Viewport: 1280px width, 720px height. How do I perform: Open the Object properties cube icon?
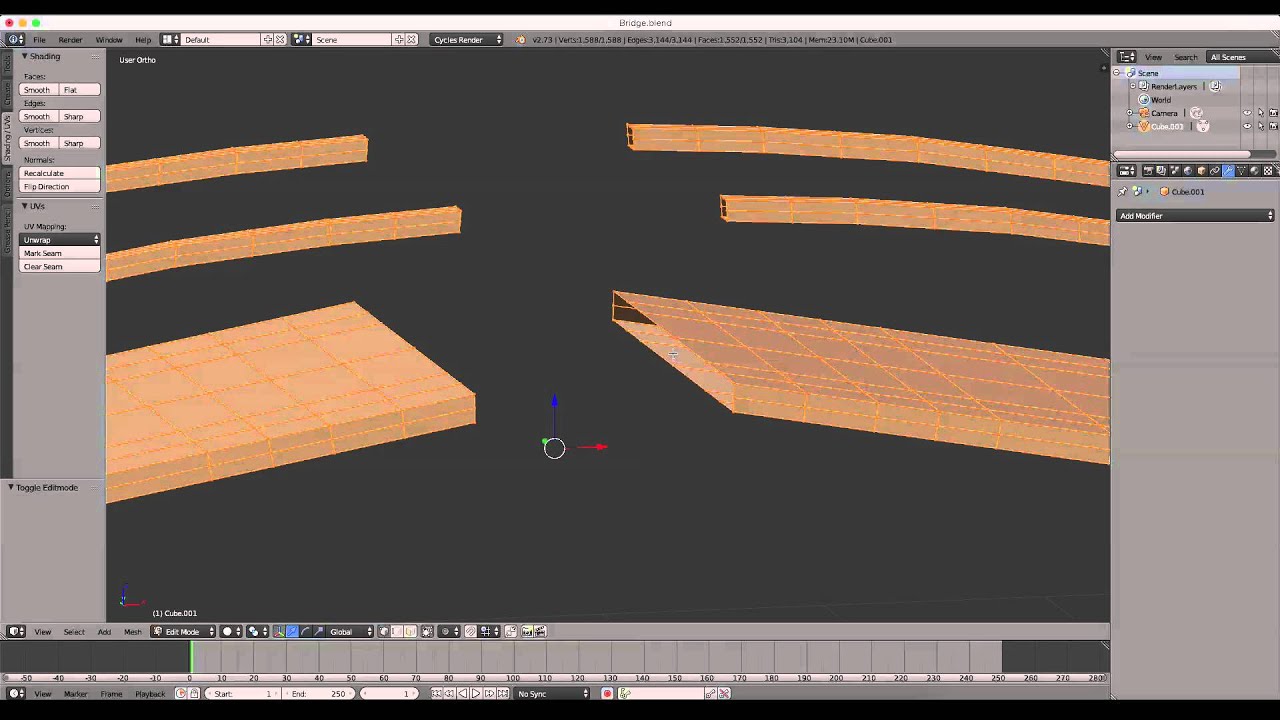(1201, 171)
